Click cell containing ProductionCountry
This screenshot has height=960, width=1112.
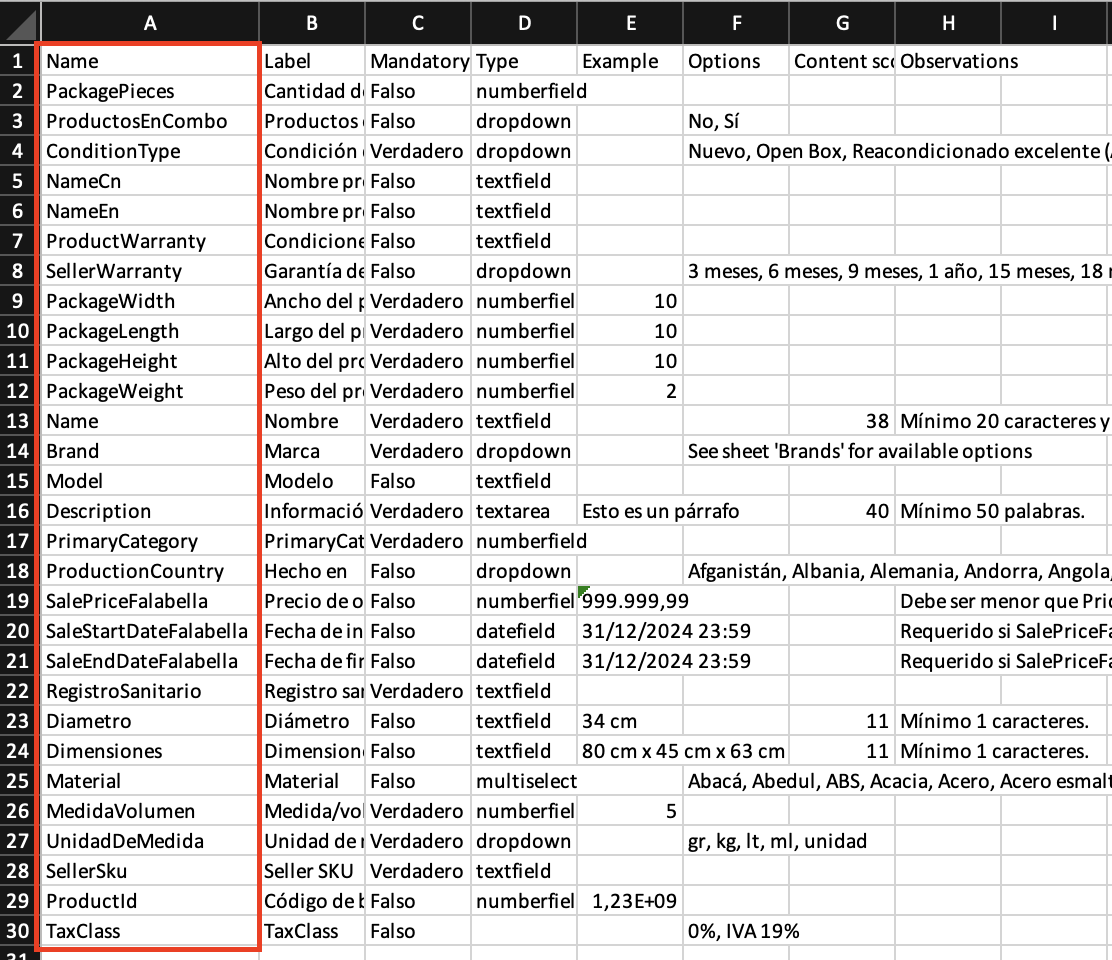(150, 571)
